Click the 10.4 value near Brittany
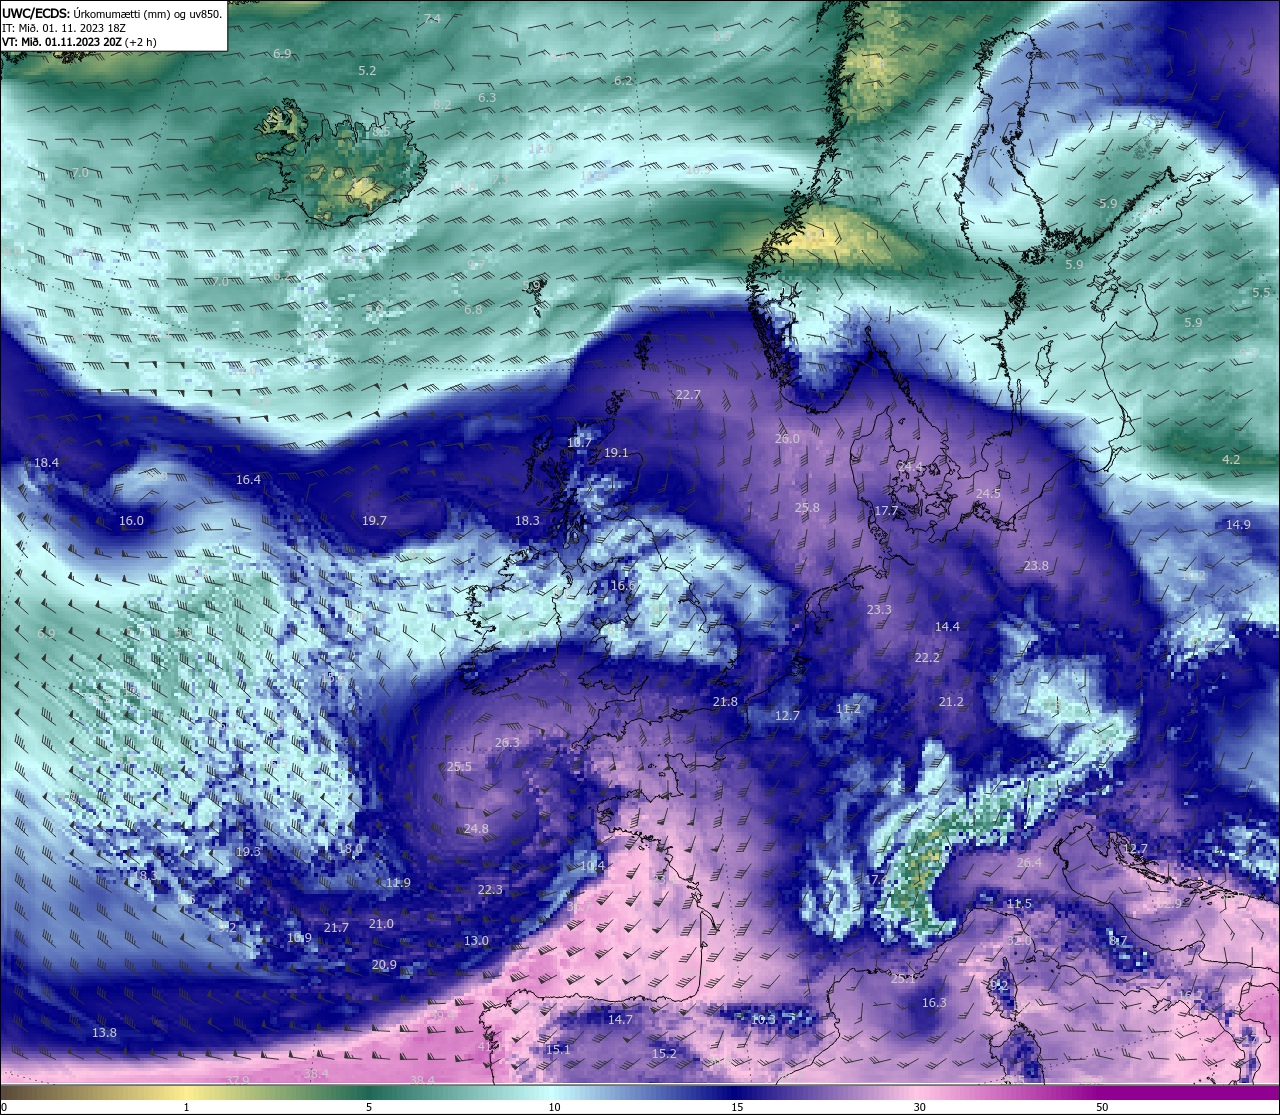 click(592, 866)
